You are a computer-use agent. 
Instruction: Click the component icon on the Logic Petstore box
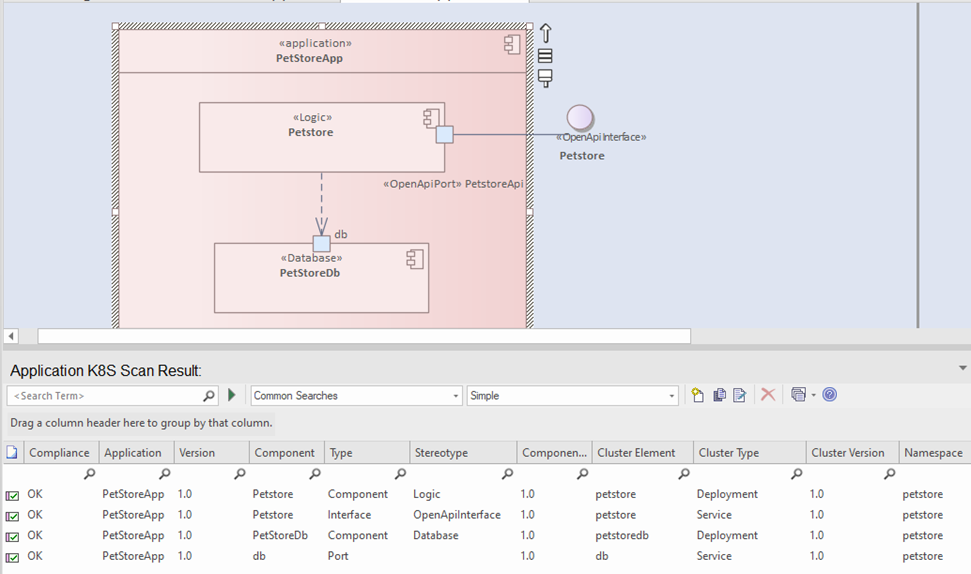click(432, 118)
